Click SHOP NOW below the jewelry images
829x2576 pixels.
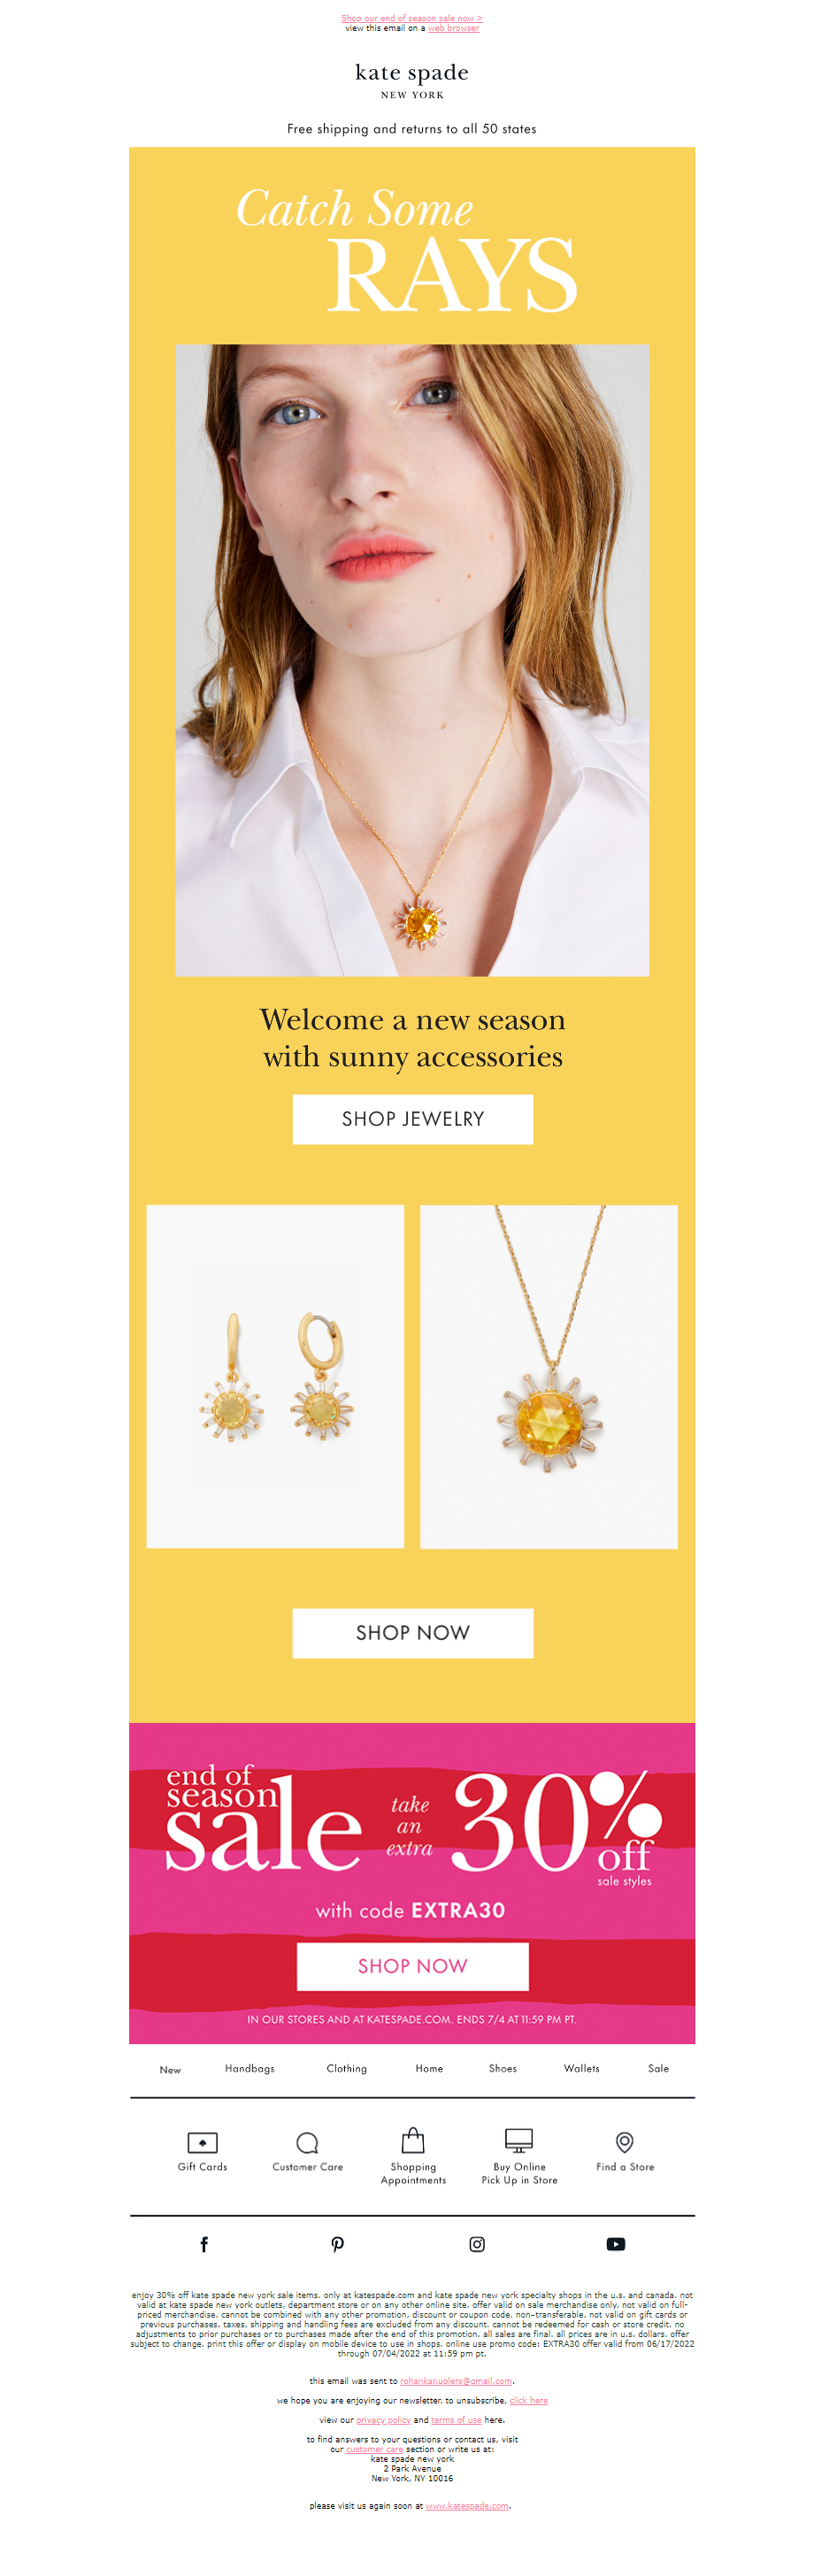pos(413,1633)
